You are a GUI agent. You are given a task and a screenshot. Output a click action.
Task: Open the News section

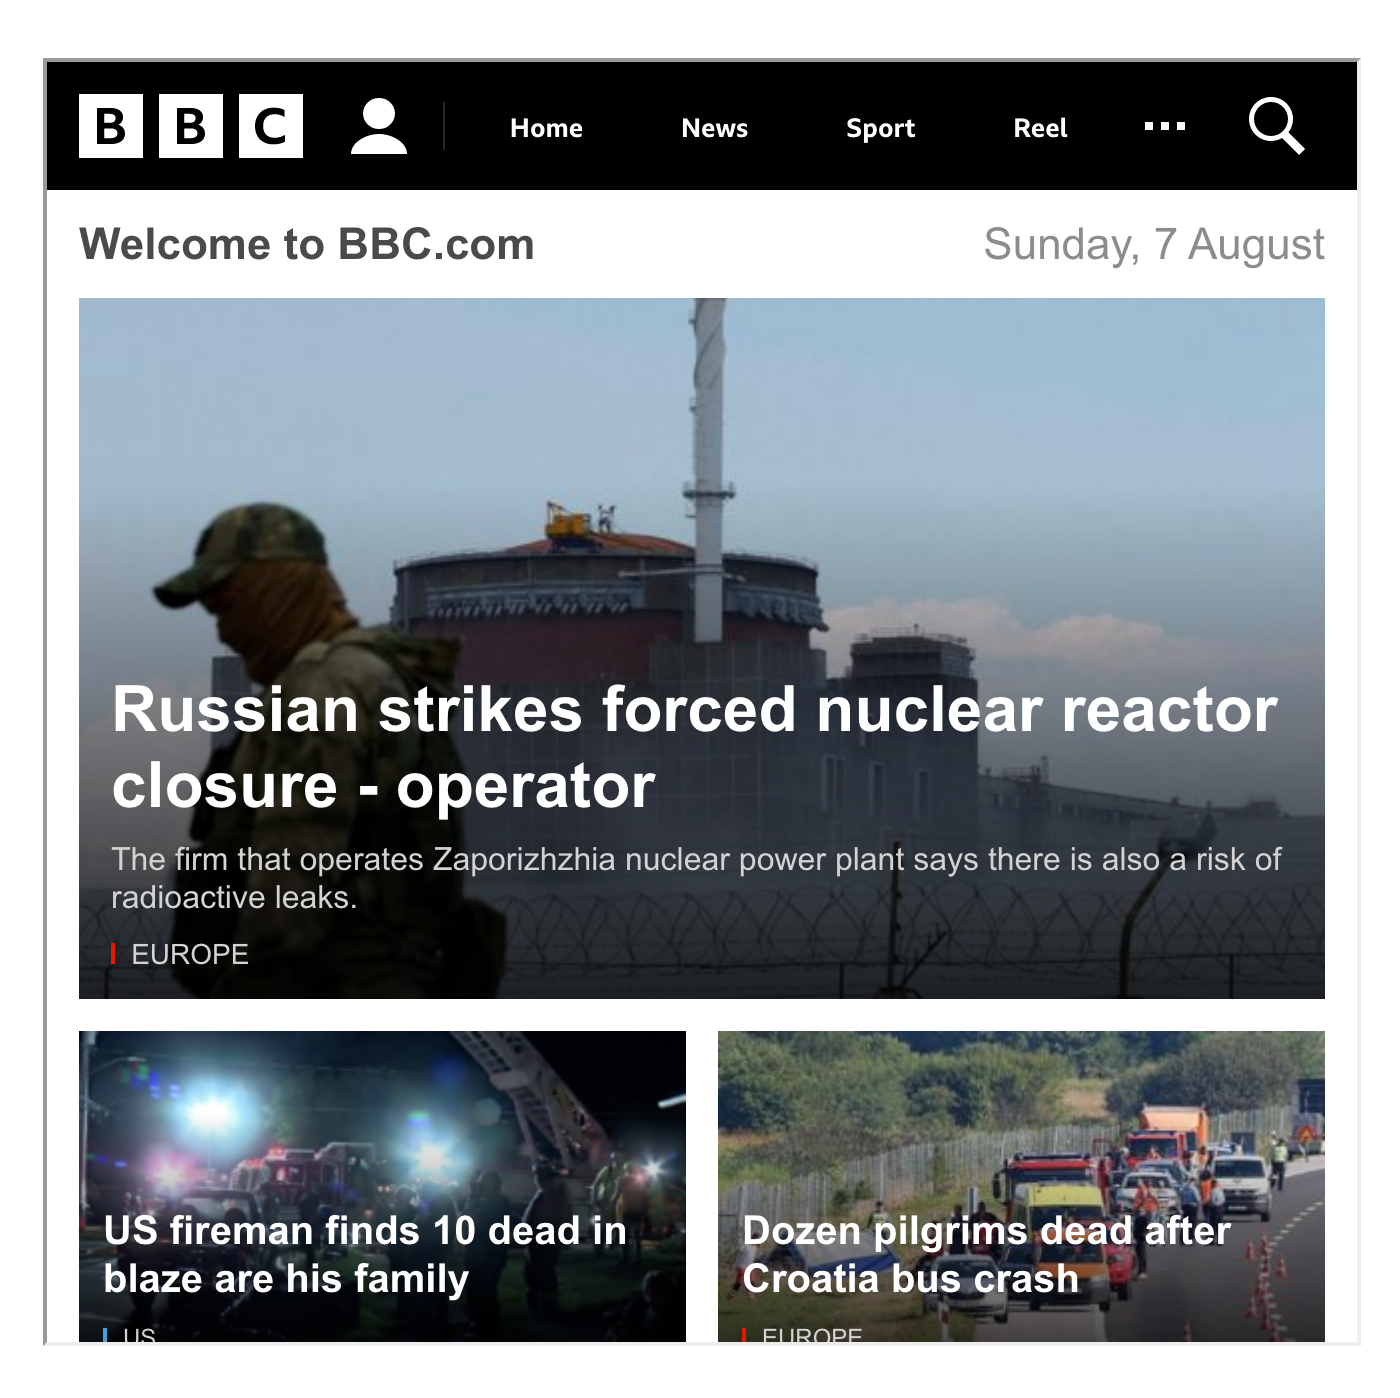pos(714,128)
